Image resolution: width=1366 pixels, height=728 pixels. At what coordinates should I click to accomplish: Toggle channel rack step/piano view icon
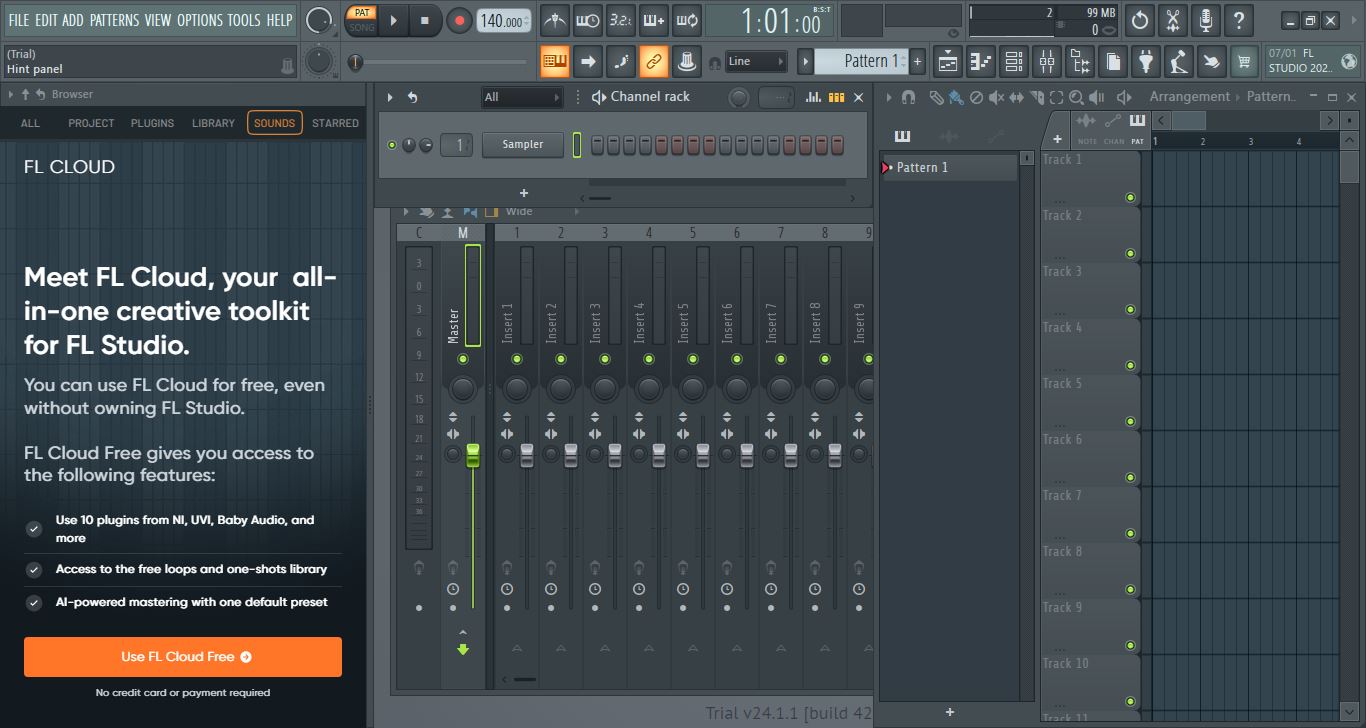click(836, 97)
